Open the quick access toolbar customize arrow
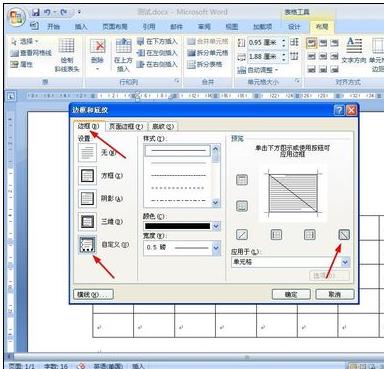 [x=79, y=12]
